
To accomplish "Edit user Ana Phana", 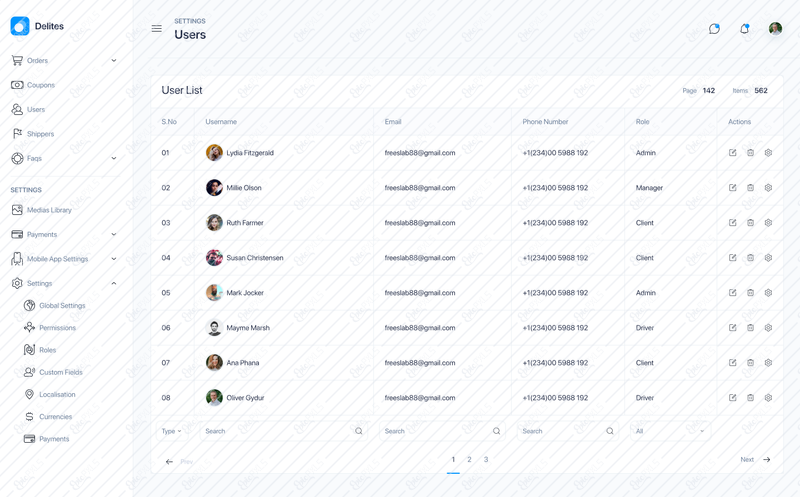I will tap(733, 363).
